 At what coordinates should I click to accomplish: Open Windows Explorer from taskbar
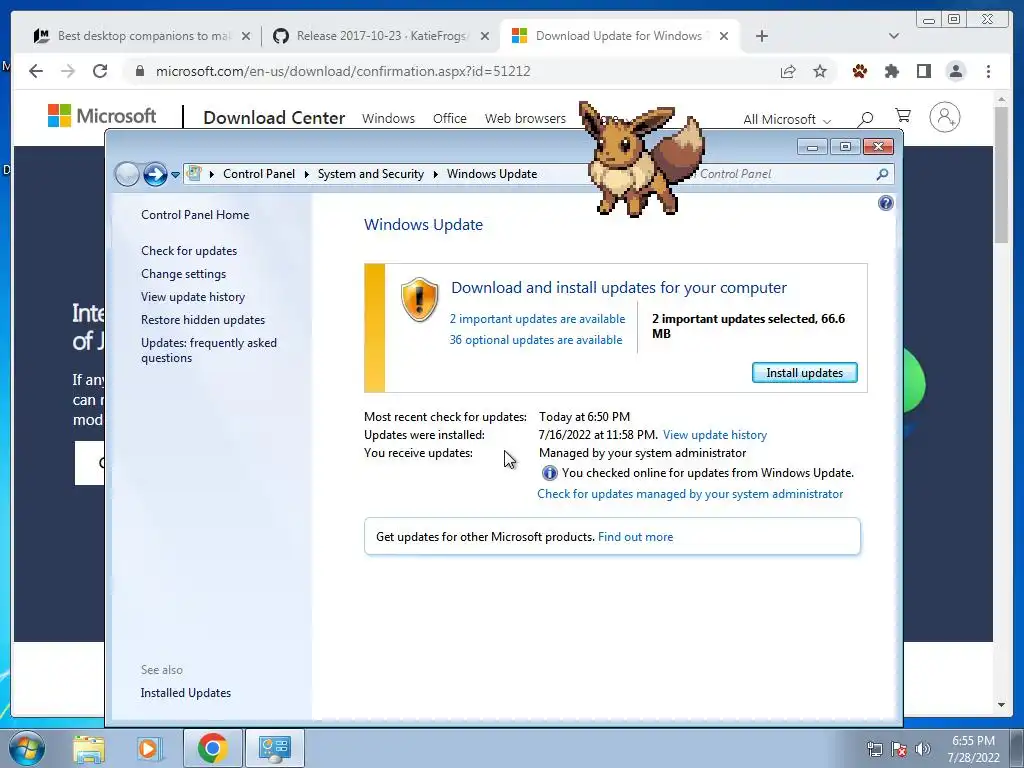click(89, 748)
